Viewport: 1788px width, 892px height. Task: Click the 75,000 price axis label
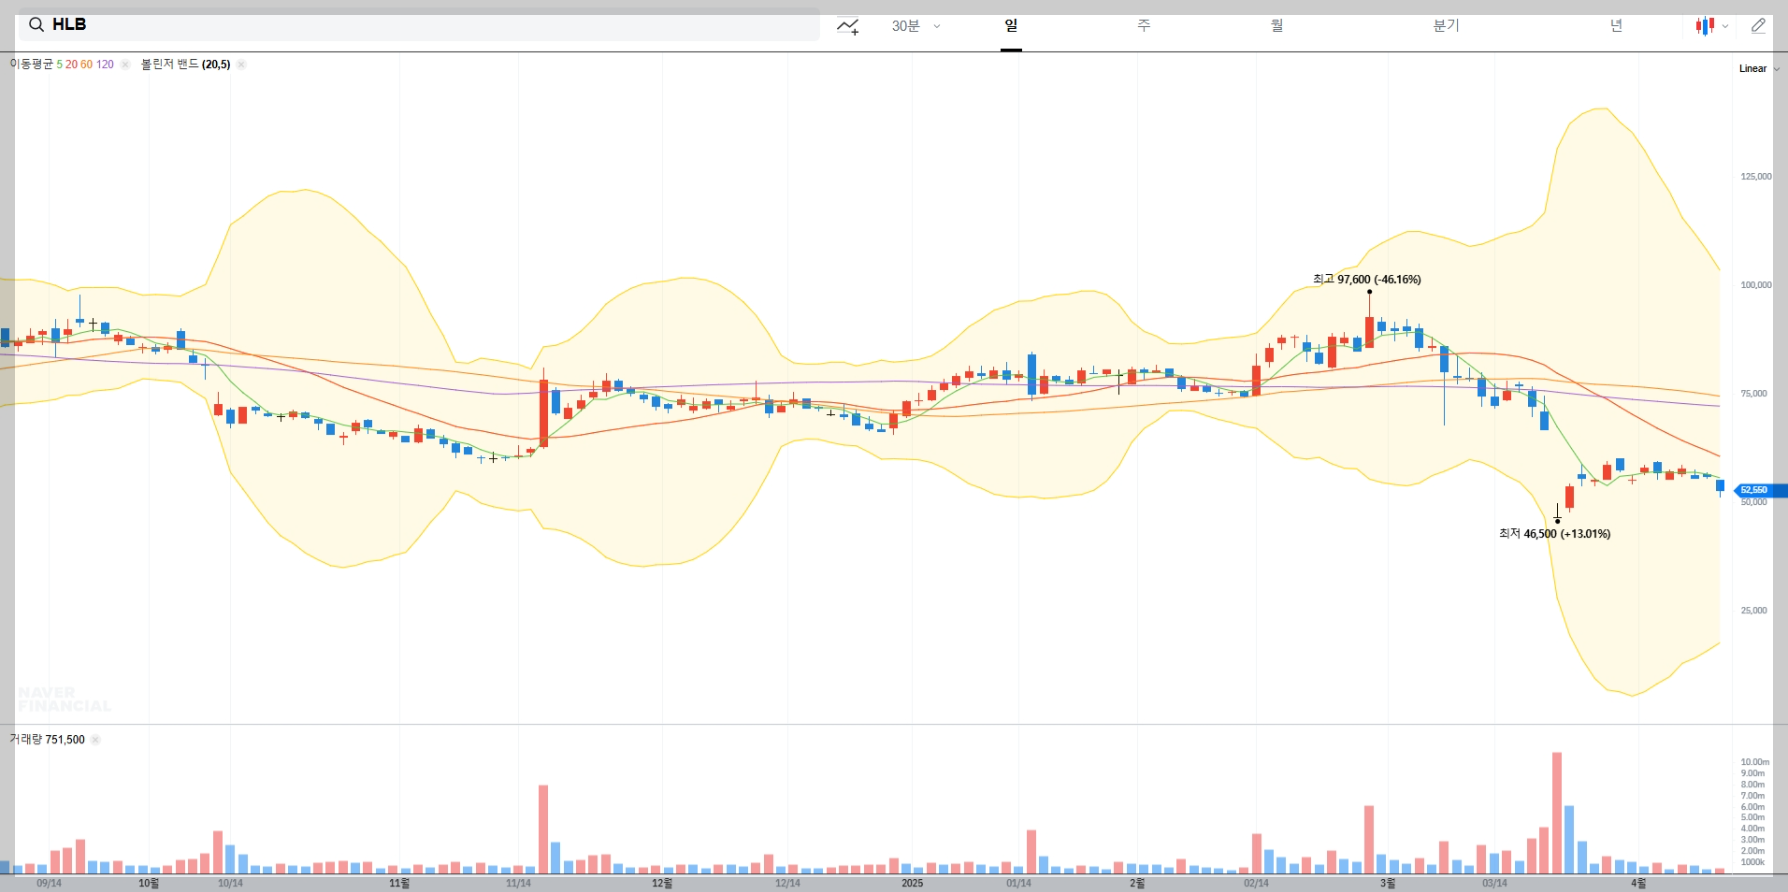pos(1754,394)
